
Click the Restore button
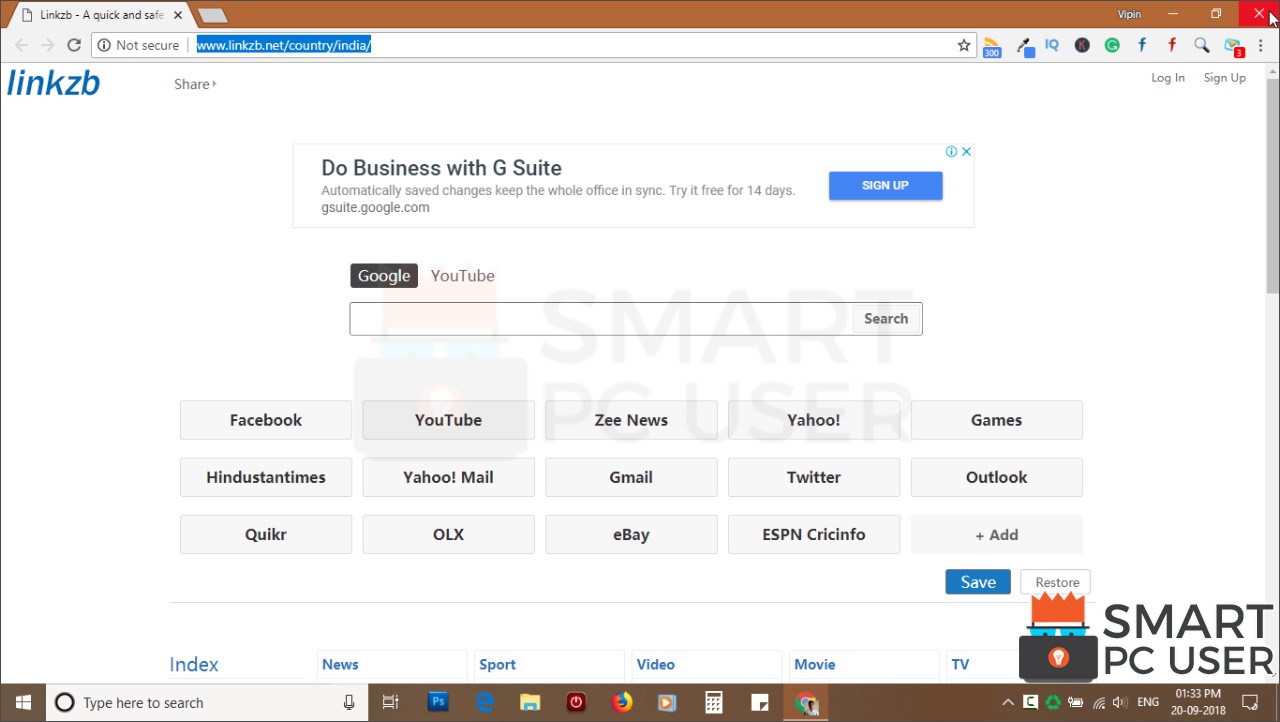pos(1057,582)
